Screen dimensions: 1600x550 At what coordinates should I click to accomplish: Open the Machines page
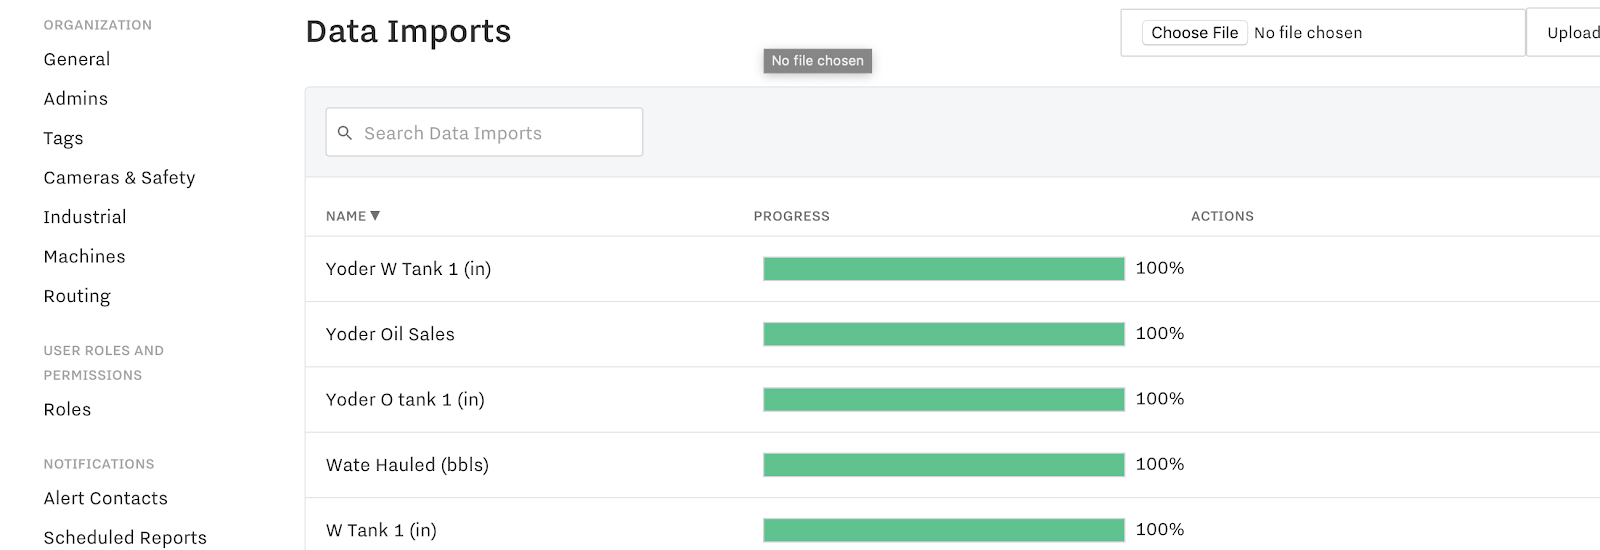tap(85, 256)
